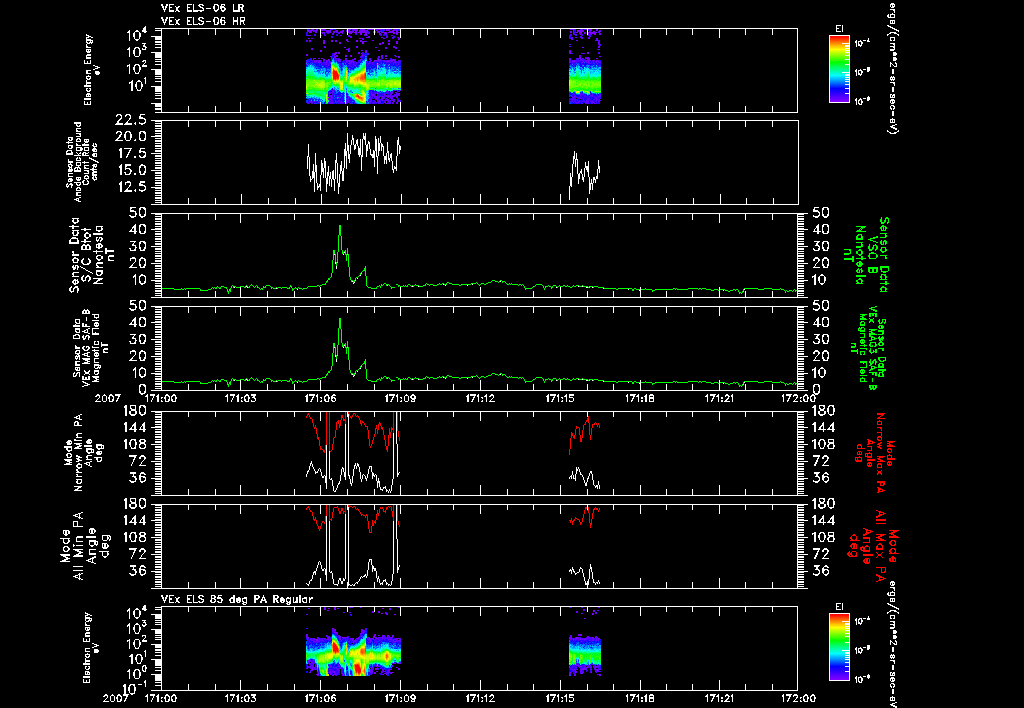
Task: Click the '22.5' count rate tick label
Action: click(131, 120)
